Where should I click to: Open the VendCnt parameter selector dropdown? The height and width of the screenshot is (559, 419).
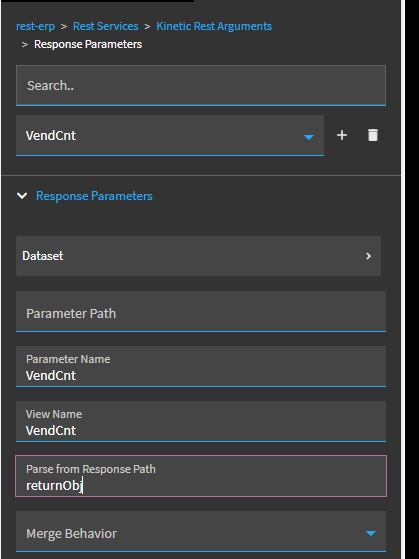pos(170,135)
